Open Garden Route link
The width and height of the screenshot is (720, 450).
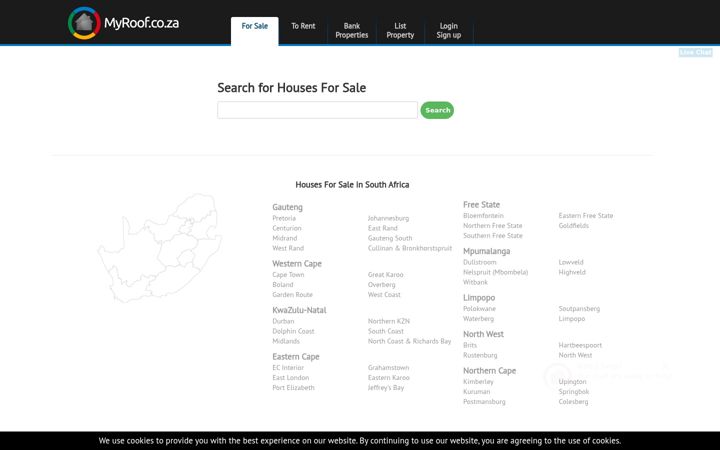292,295
